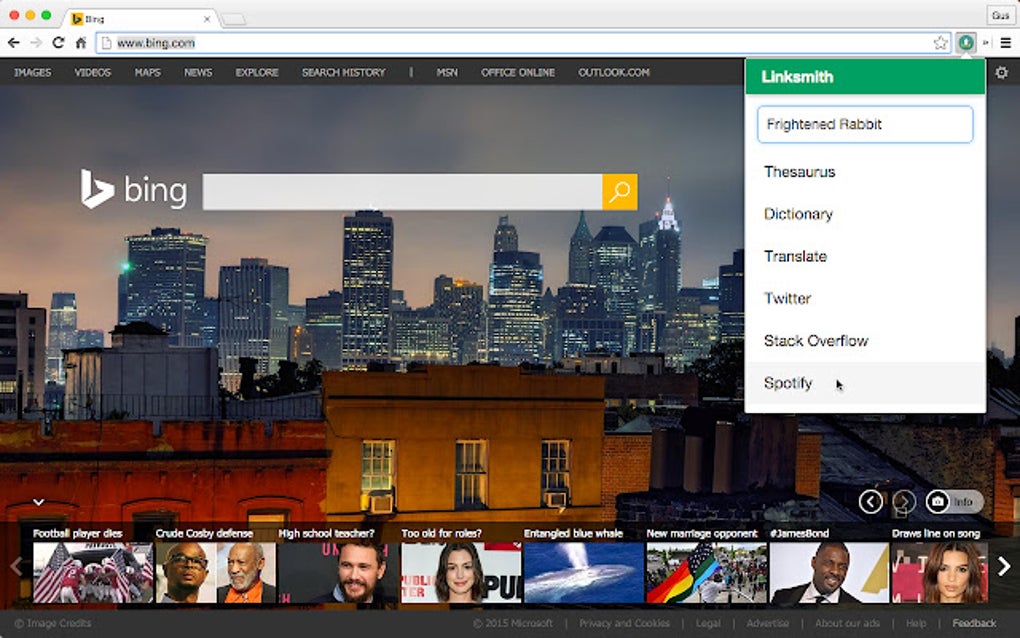The width and height of the screenshot is (1020, 638).
Task: Click the Bing search text box
Action: tap(402, 191)
